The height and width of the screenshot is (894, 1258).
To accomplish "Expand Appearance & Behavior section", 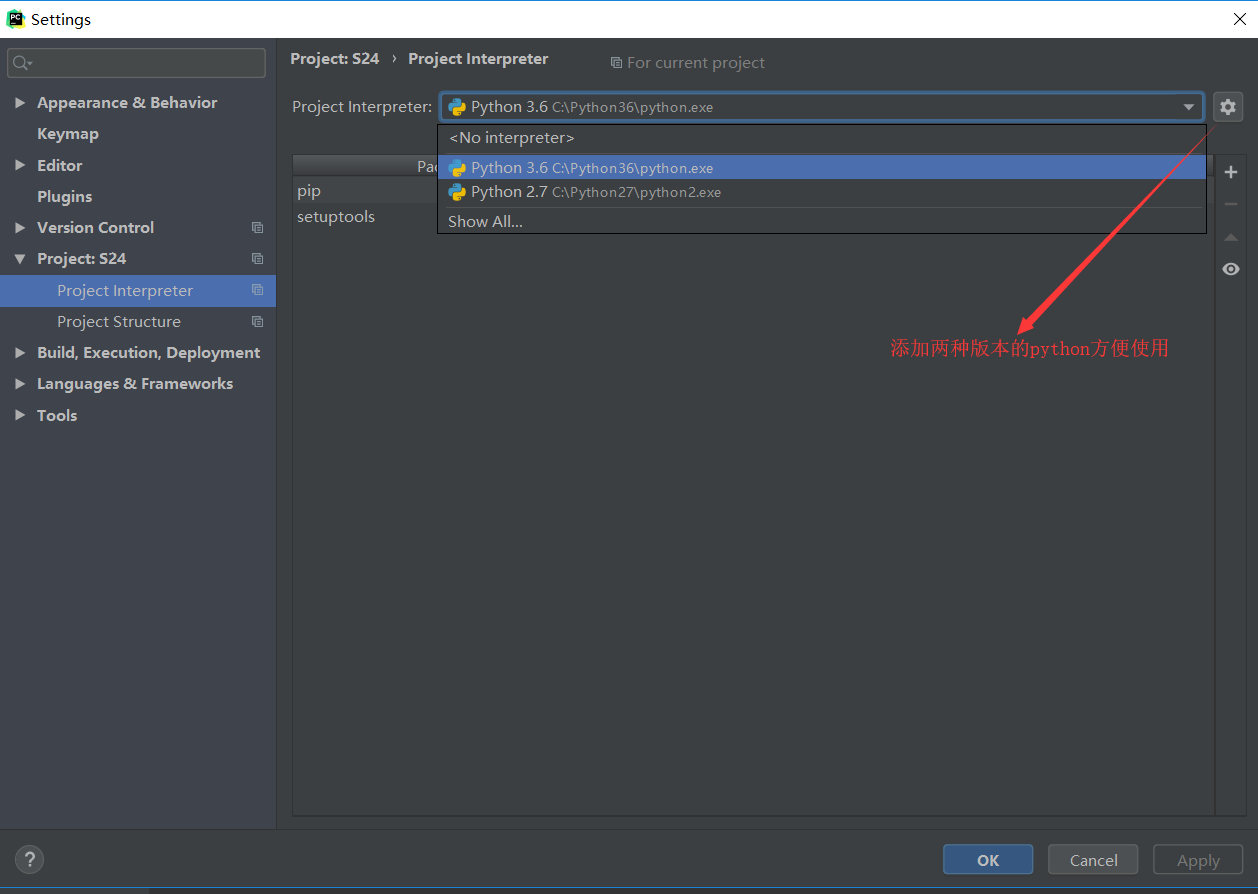I will [x=19, y=103].
